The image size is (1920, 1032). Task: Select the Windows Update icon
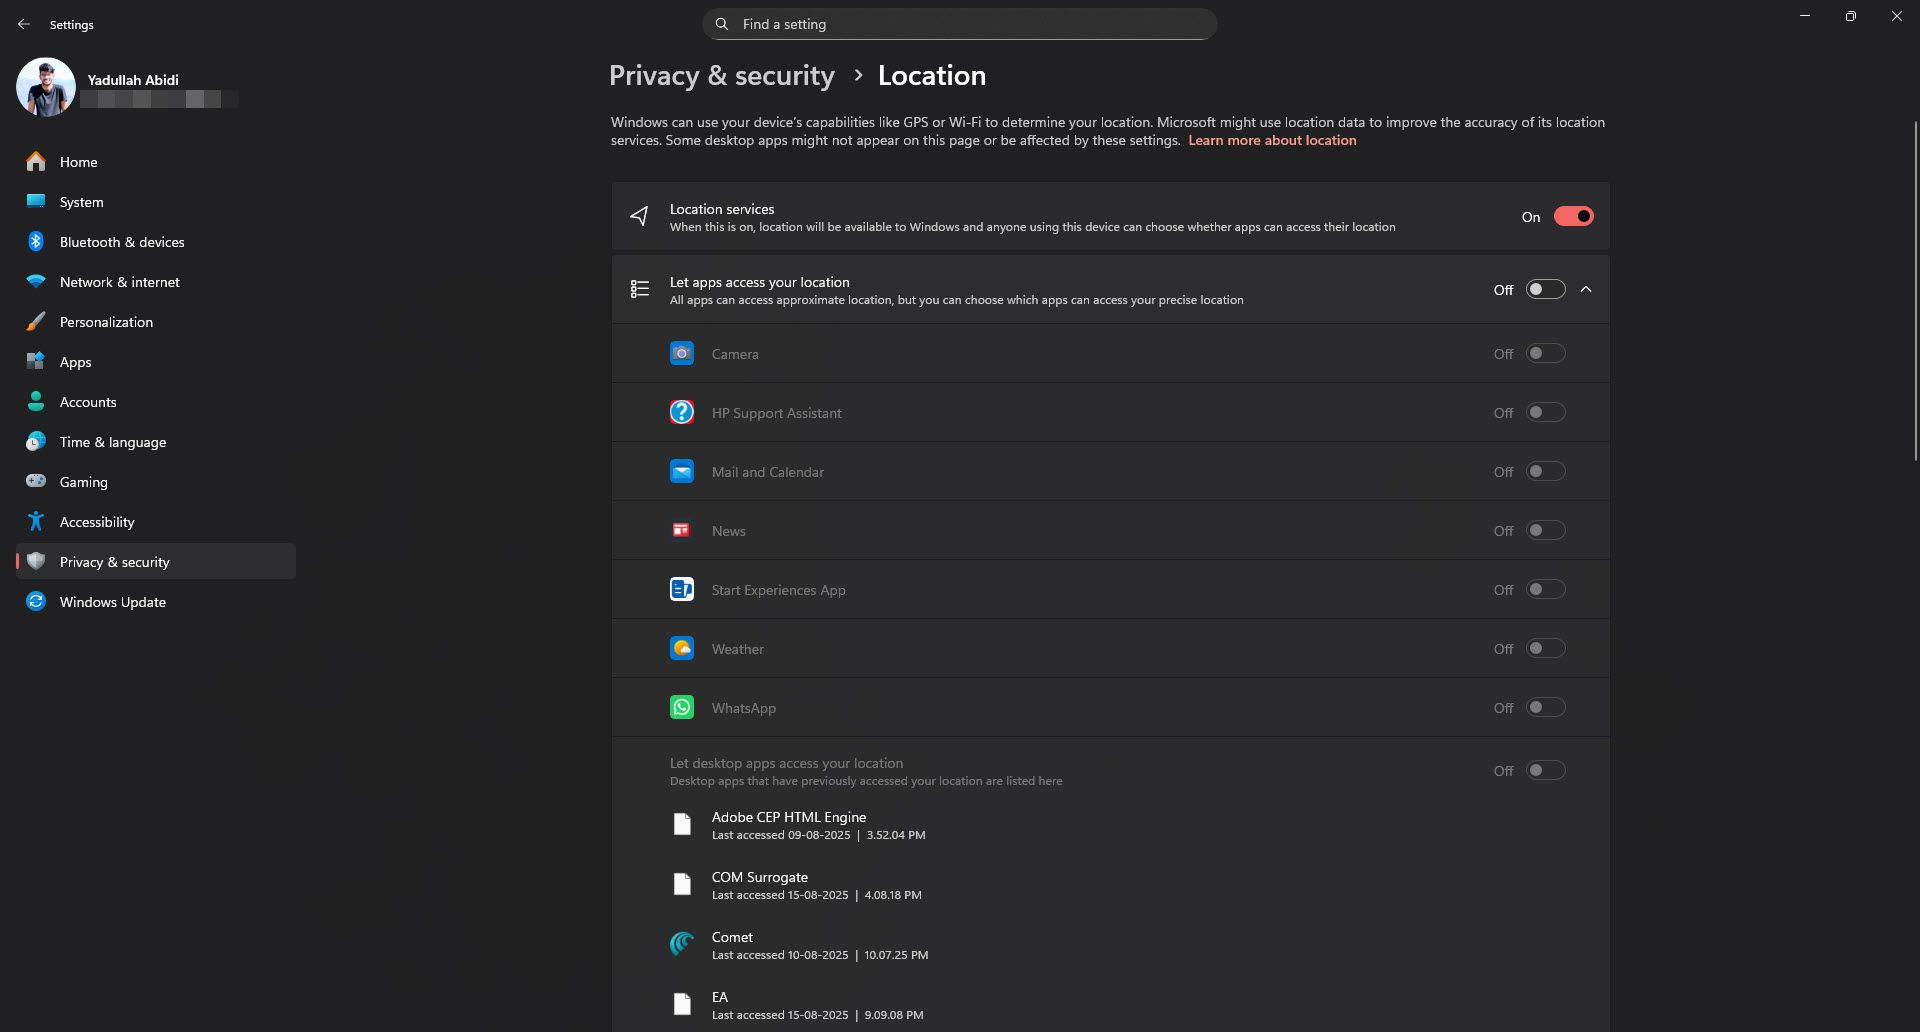point(36,601)
